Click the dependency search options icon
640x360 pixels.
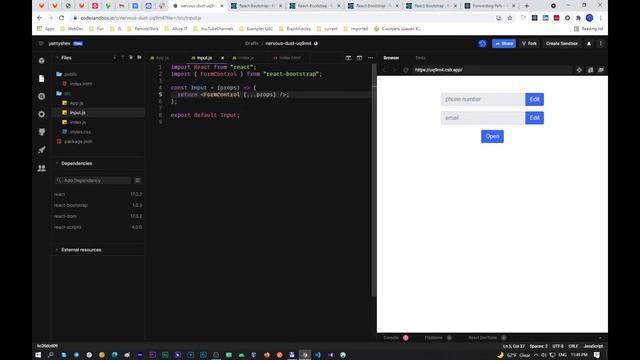(x=138, y=180)
